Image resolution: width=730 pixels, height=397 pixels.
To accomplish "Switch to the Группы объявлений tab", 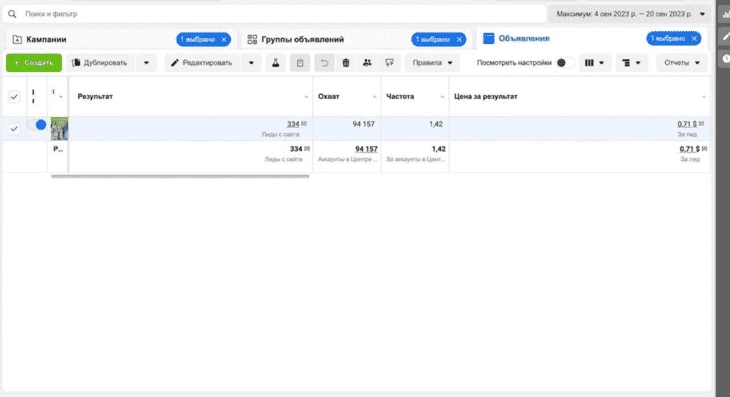I will [303, 40].
